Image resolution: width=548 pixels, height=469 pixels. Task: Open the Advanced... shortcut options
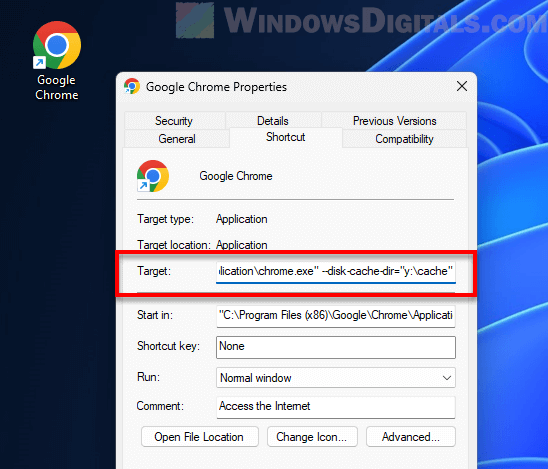[x=411, y=437]
